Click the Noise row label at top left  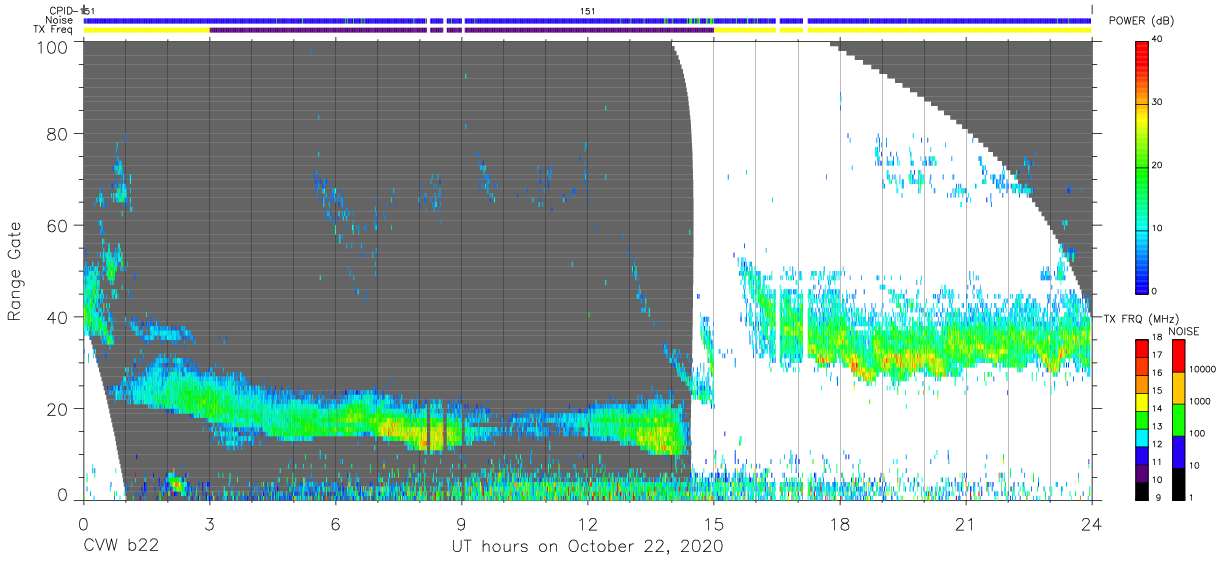[60, 20]
